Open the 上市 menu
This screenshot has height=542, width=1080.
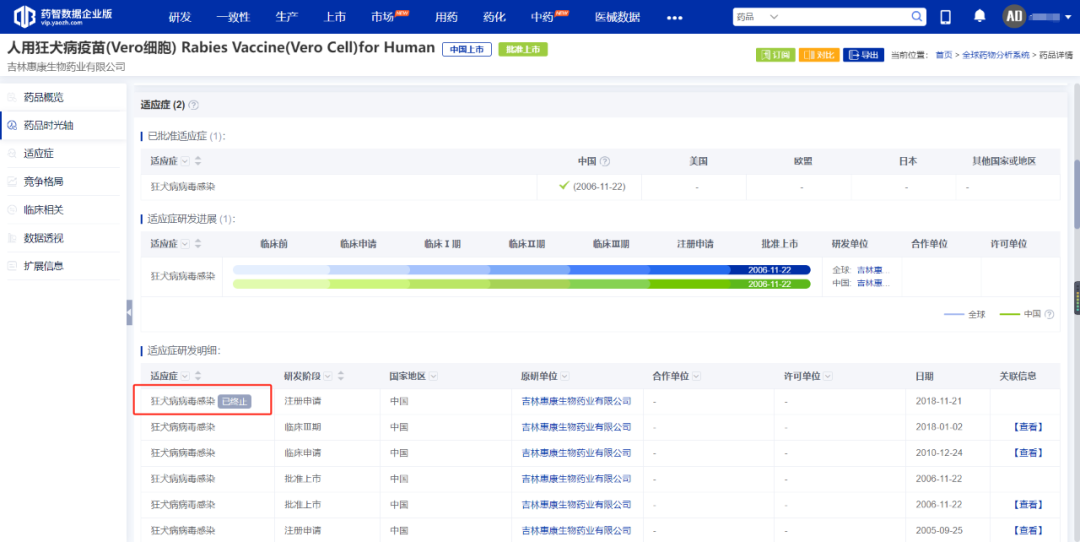(x=335, y=17)
